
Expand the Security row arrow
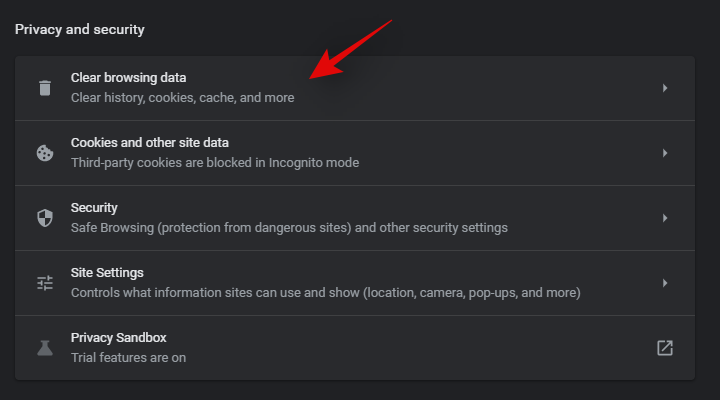tap(665, 218)
